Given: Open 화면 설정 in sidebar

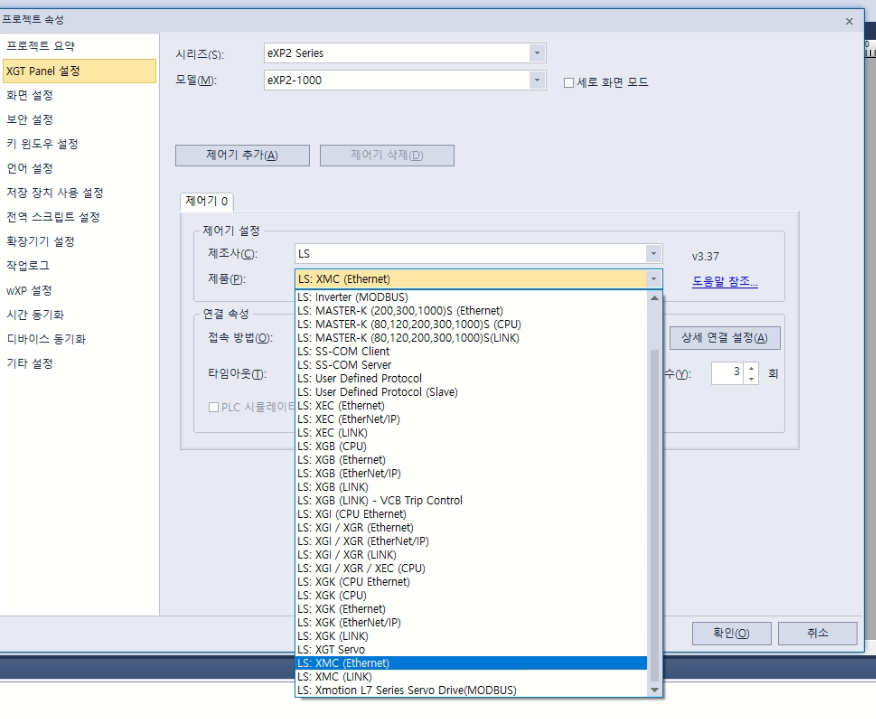Looking at the screenshot, I should [30, 95].
